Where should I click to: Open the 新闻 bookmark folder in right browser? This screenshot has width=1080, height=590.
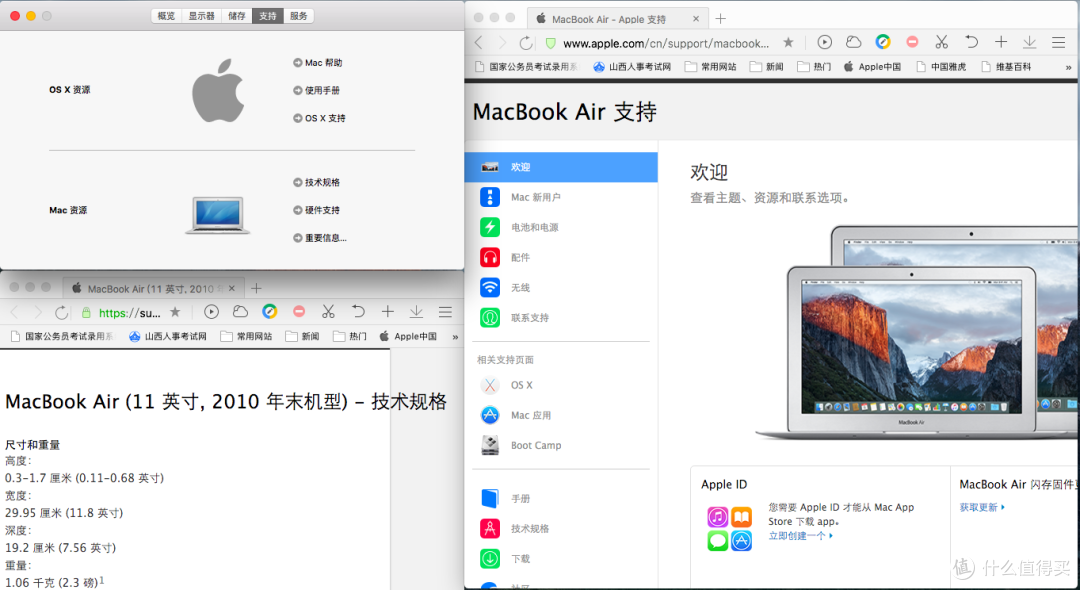767,67
